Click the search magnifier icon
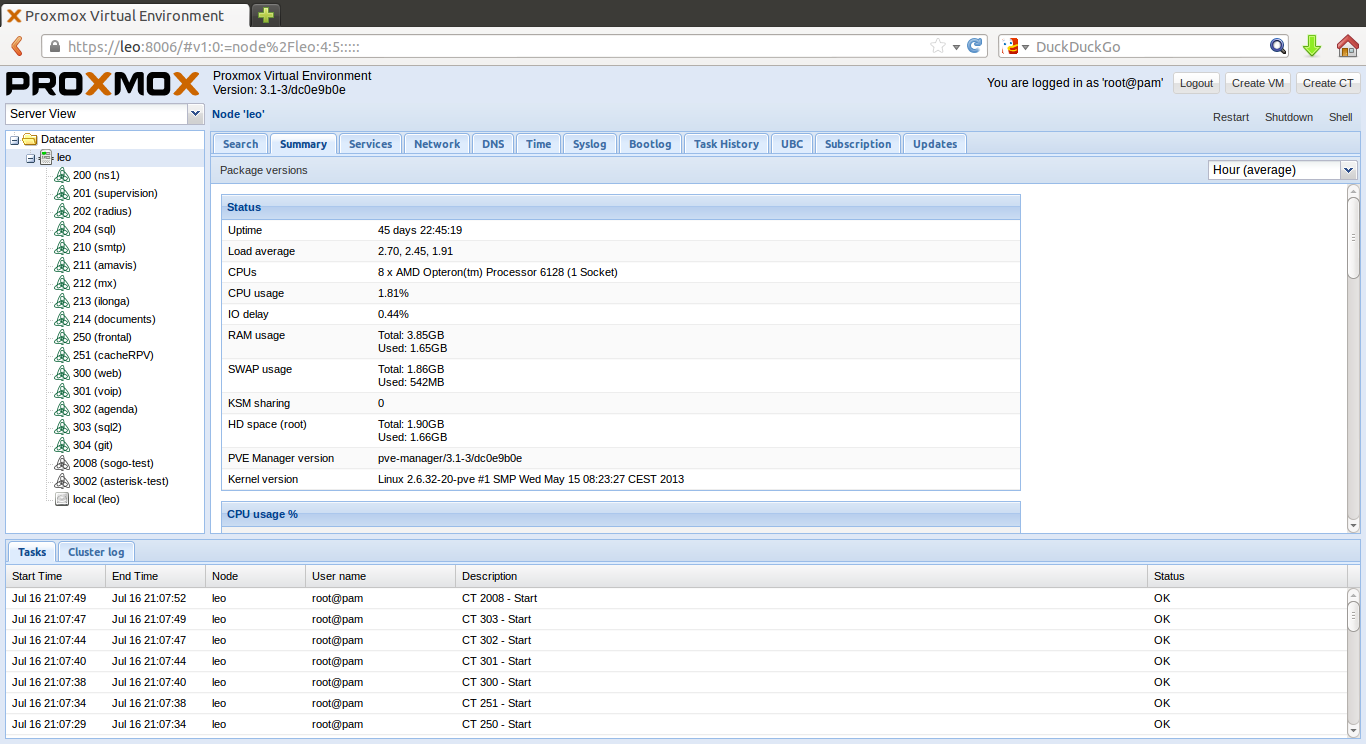This screenshot has width=1366, height=744. tap(1278, 46)
